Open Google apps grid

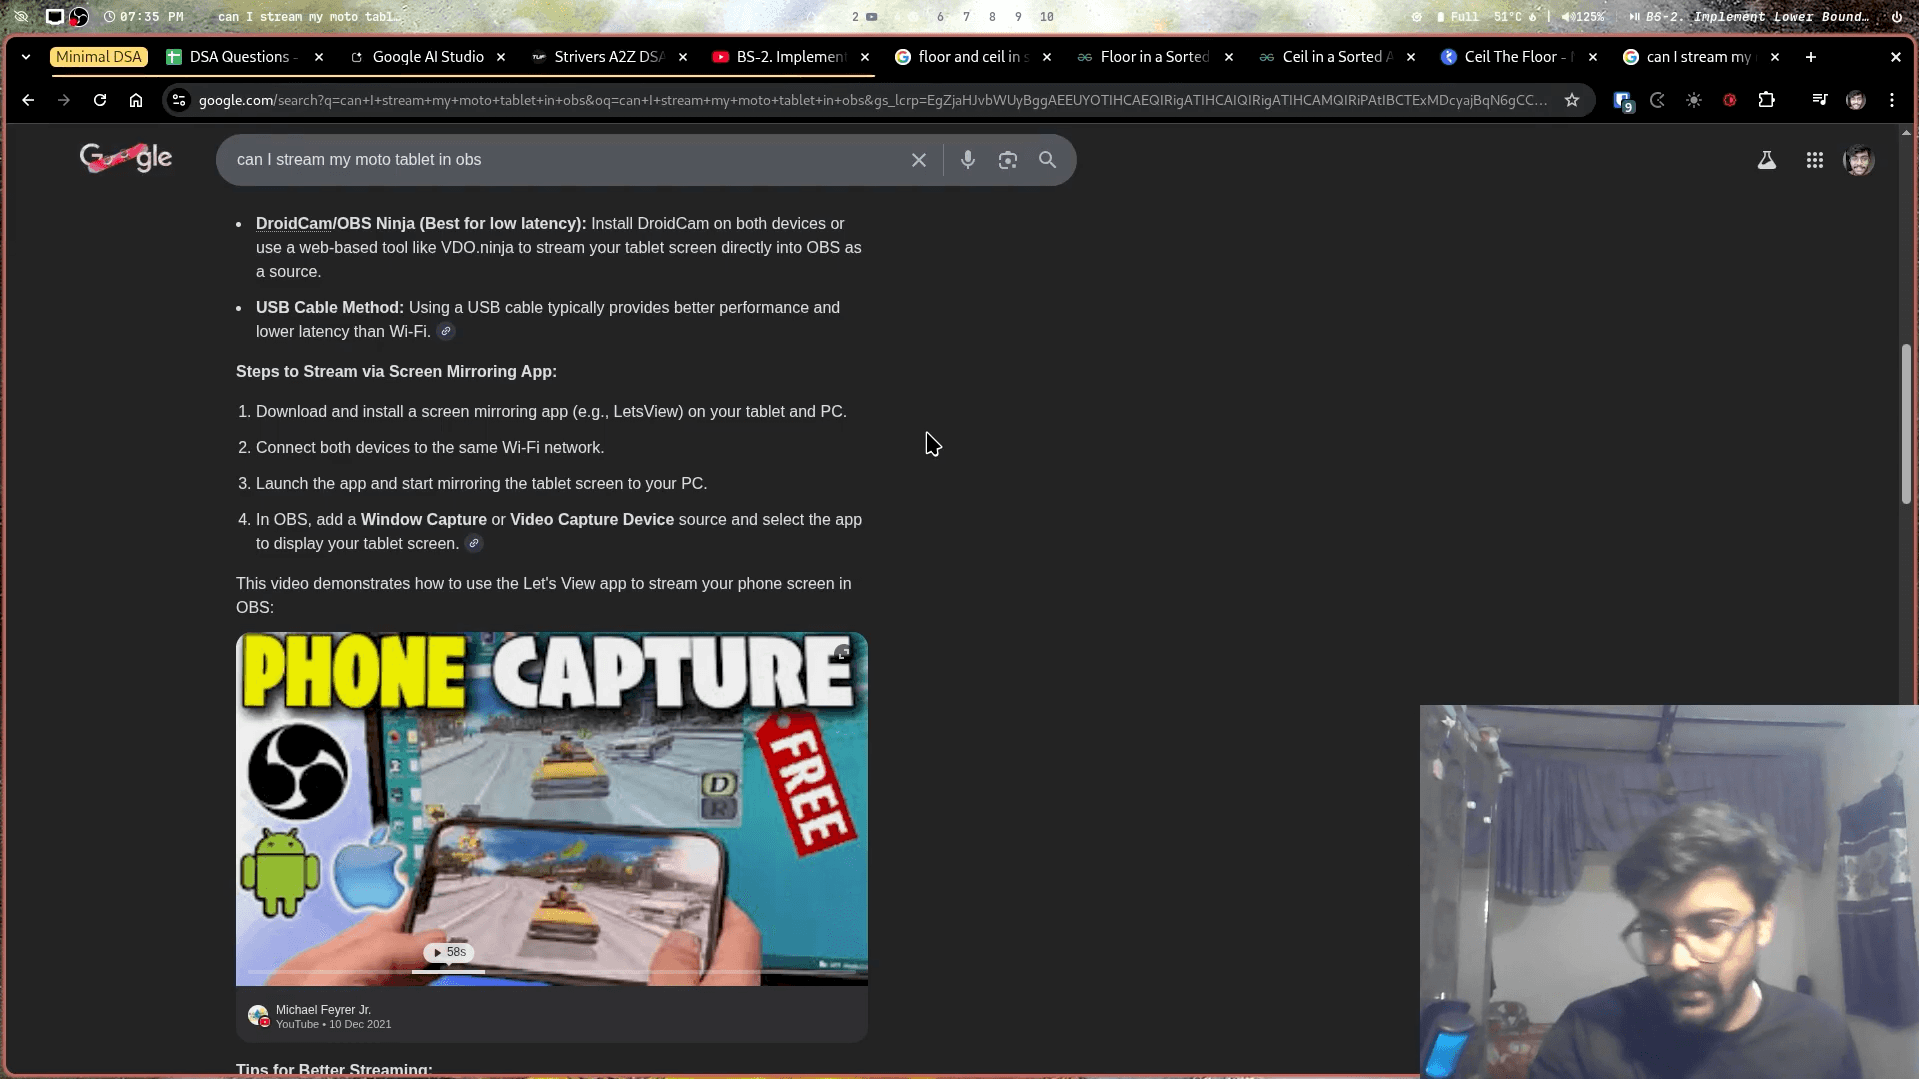(x=1814, y=160)
